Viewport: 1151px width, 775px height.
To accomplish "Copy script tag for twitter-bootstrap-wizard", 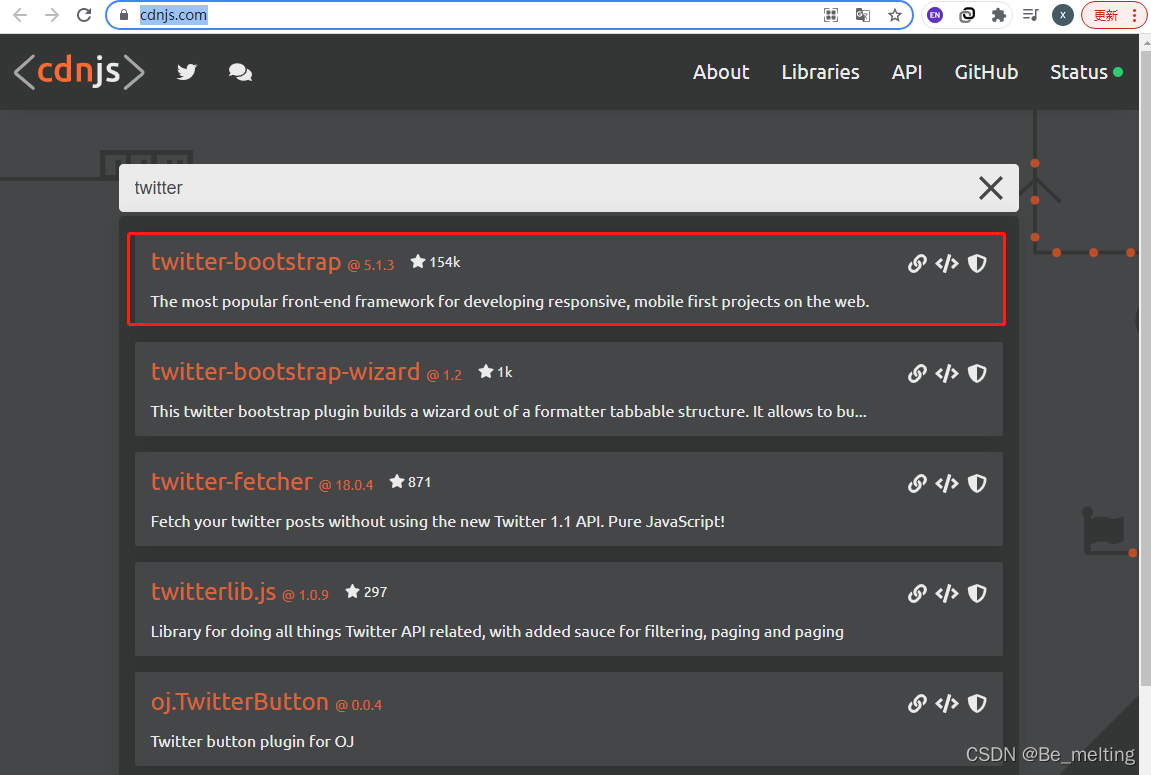I will pyautogui.click(x=947, y=374).
